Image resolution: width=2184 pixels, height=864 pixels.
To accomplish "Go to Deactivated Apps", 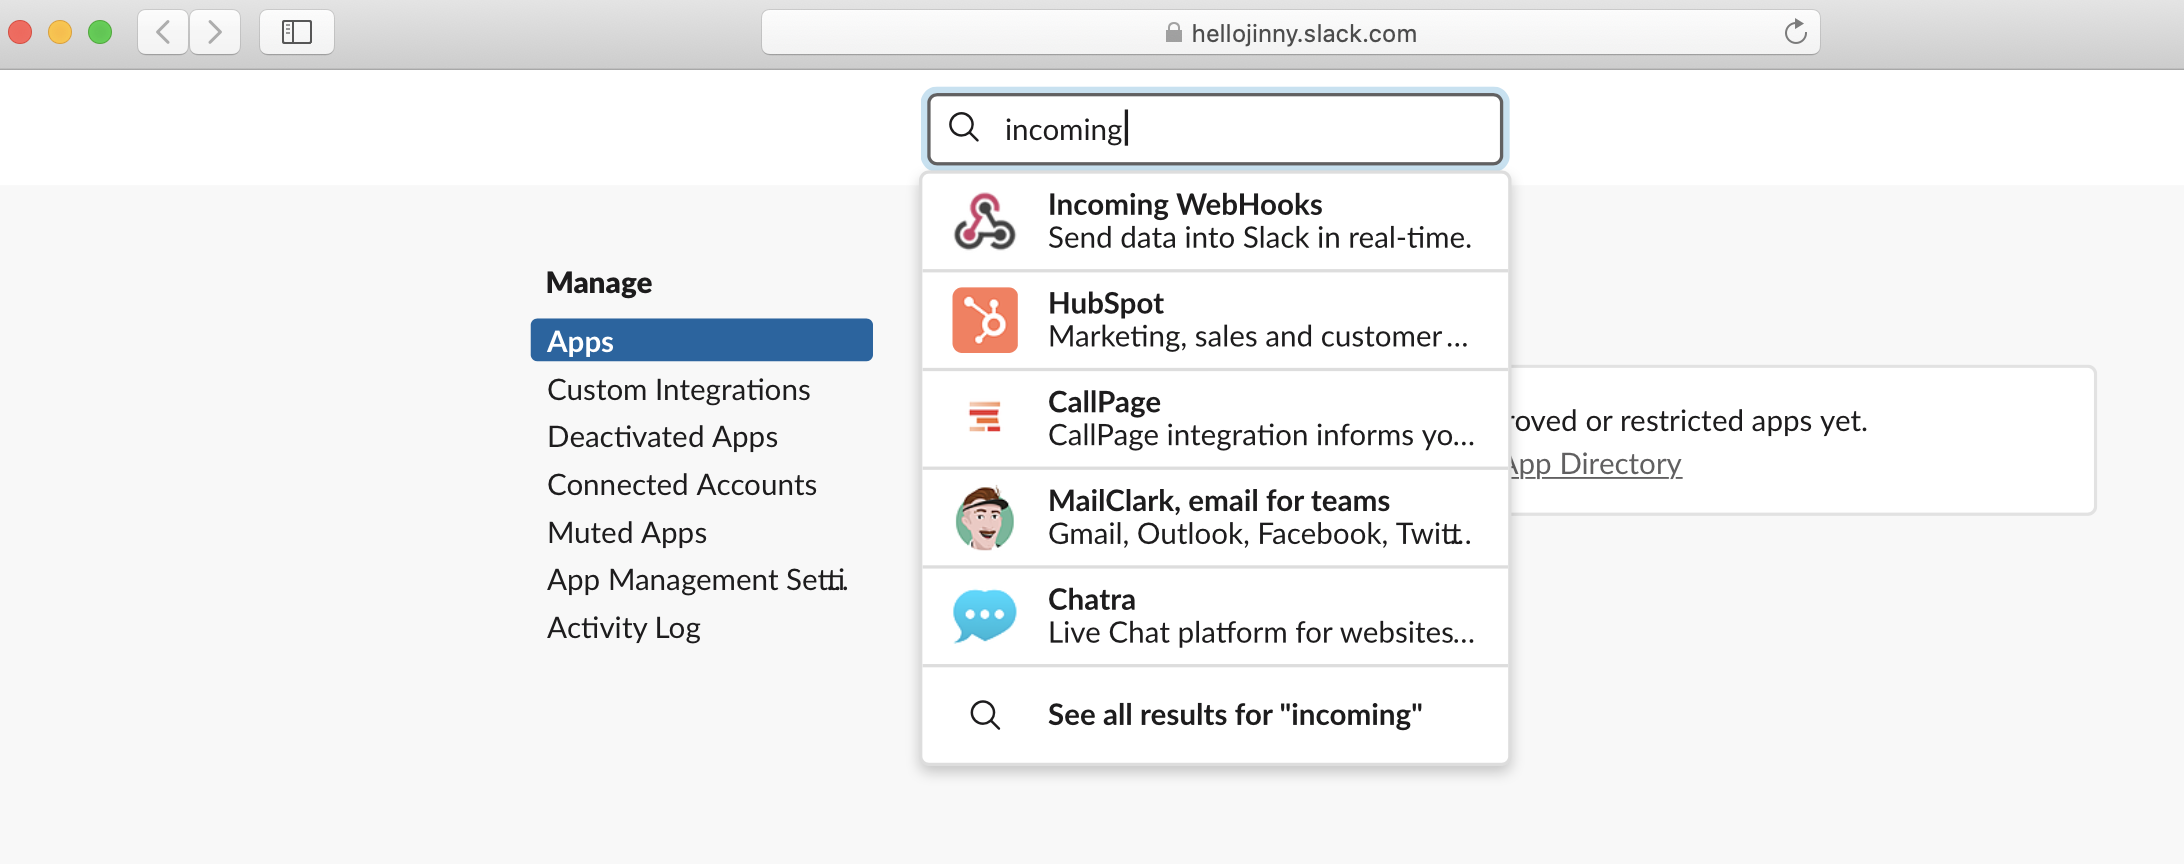I will (x=663, y=437).
